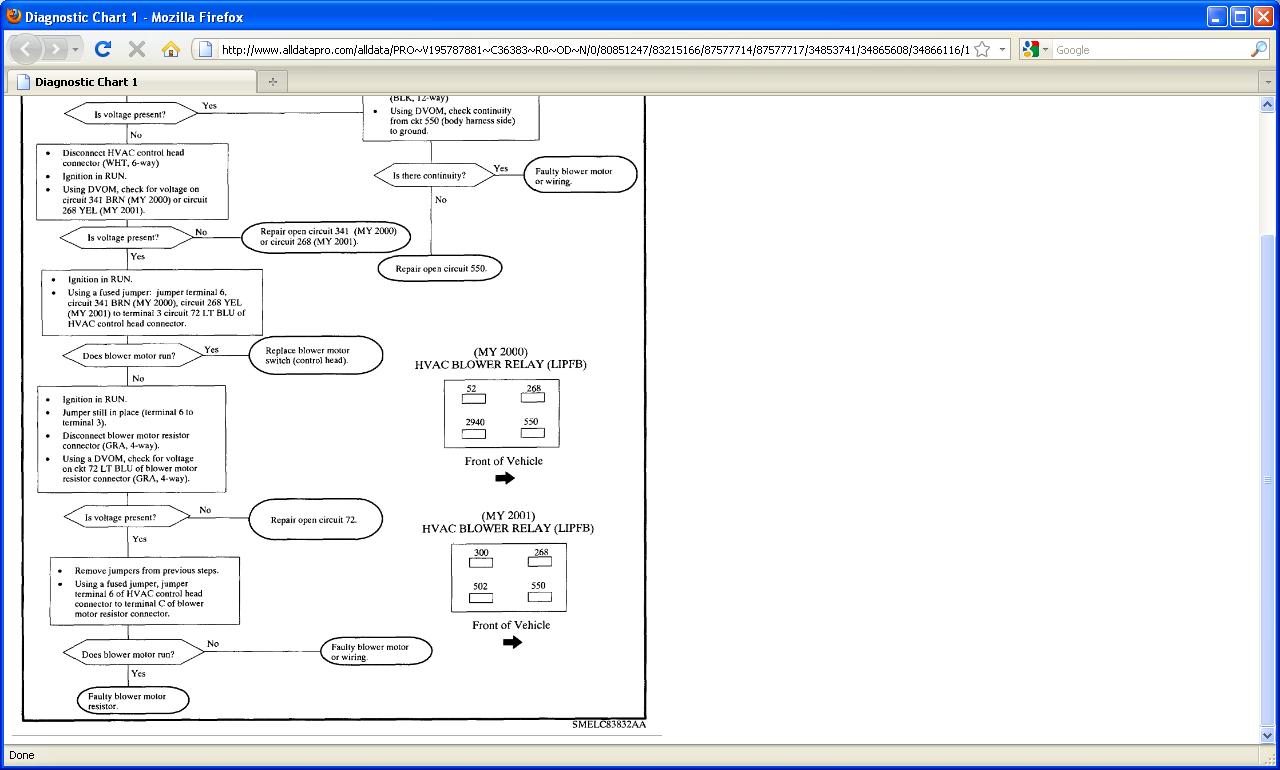Select the Diagnostic Chart 1 tab
The height and width of the screenshot is (770, 1280).
(131, 82)
